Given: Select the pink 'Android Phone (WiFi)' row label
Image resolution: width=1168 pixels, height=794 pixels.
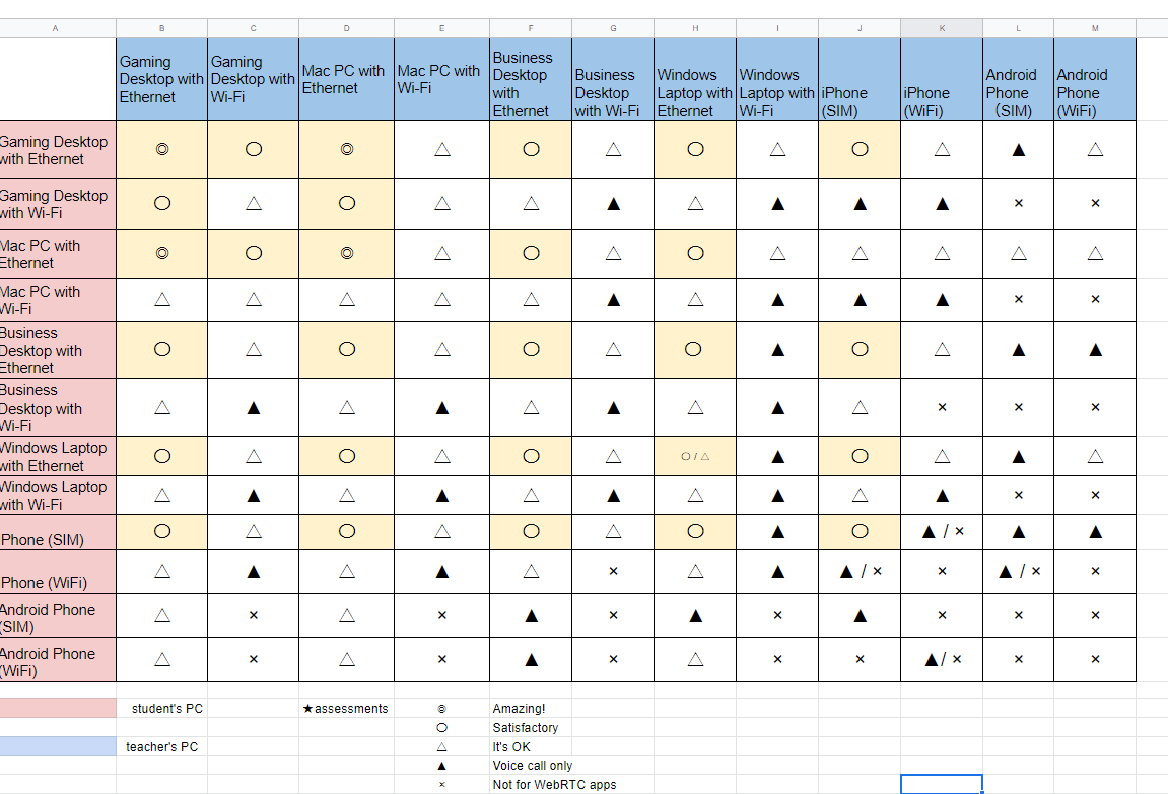Looking at the screenshot, I should click(58, 659).
